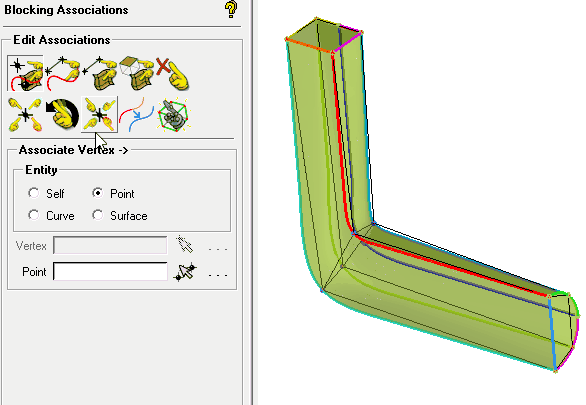Image resolution: width=586 pixels, height=405 pixels.
Task: Select the Group/Ungroup Curves icon
Action: click(136, 115)
